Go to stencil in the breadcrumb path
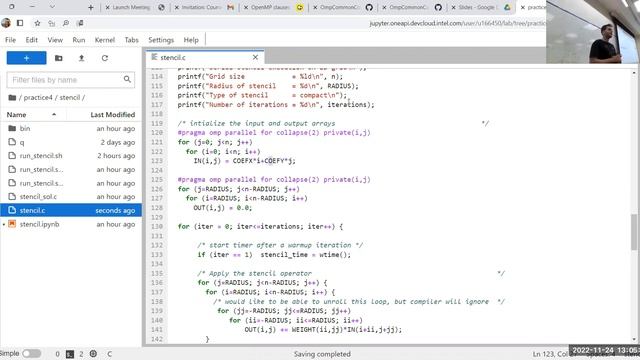This screenshot has height=360, width=640. [x=70, y=98]
